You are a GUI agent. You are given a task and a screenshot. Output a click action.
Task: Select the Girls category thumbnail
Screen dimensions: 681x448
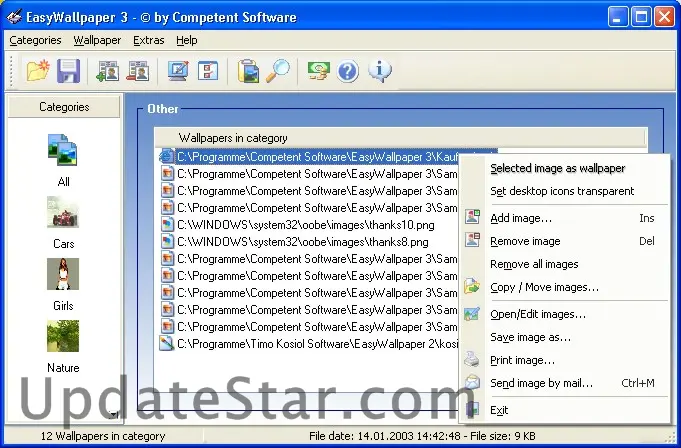pyautogui.click(x=63, y=274)
